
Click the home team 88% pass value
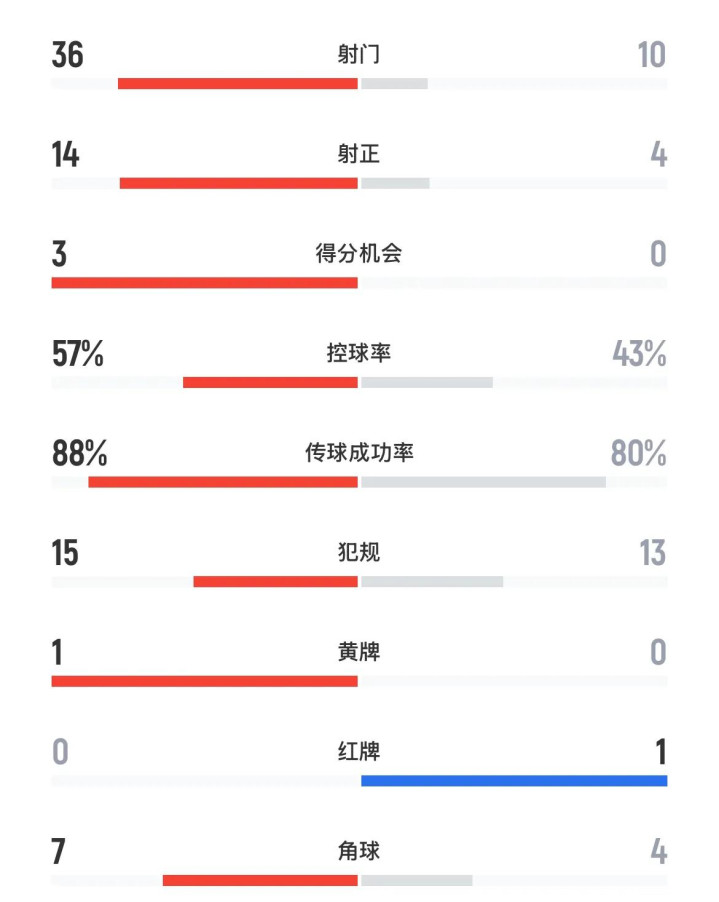click(79, 453)
